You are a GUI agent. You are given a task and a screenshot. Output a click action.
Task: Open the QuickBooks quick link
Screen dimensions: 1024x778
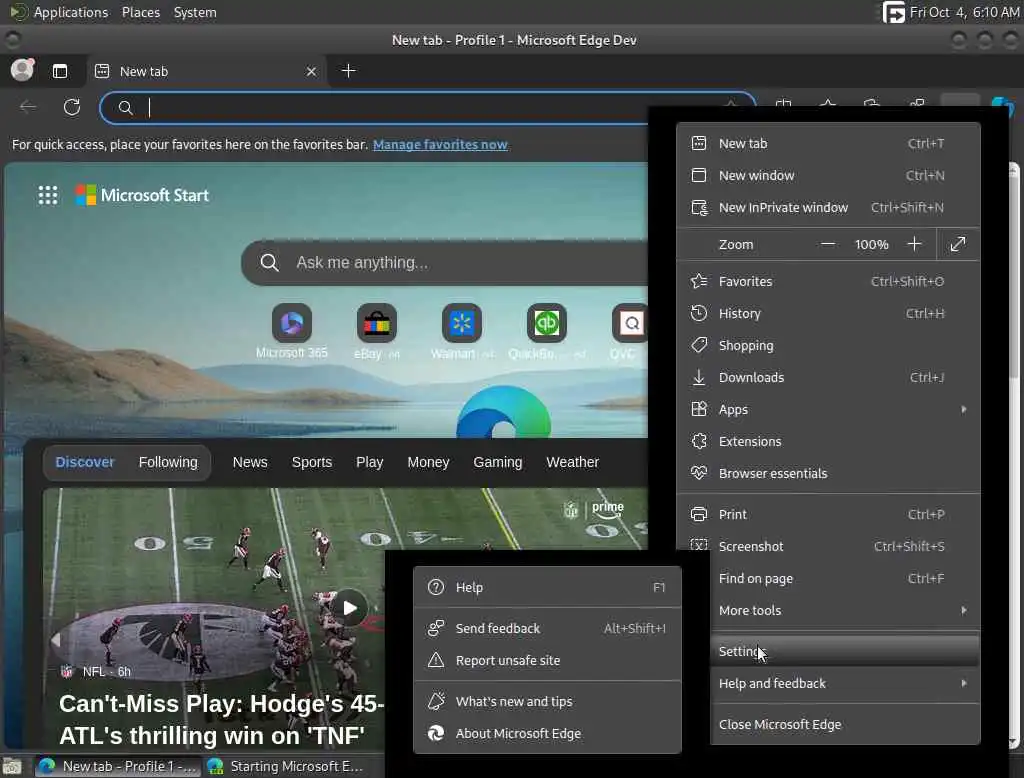pos(547,331)
